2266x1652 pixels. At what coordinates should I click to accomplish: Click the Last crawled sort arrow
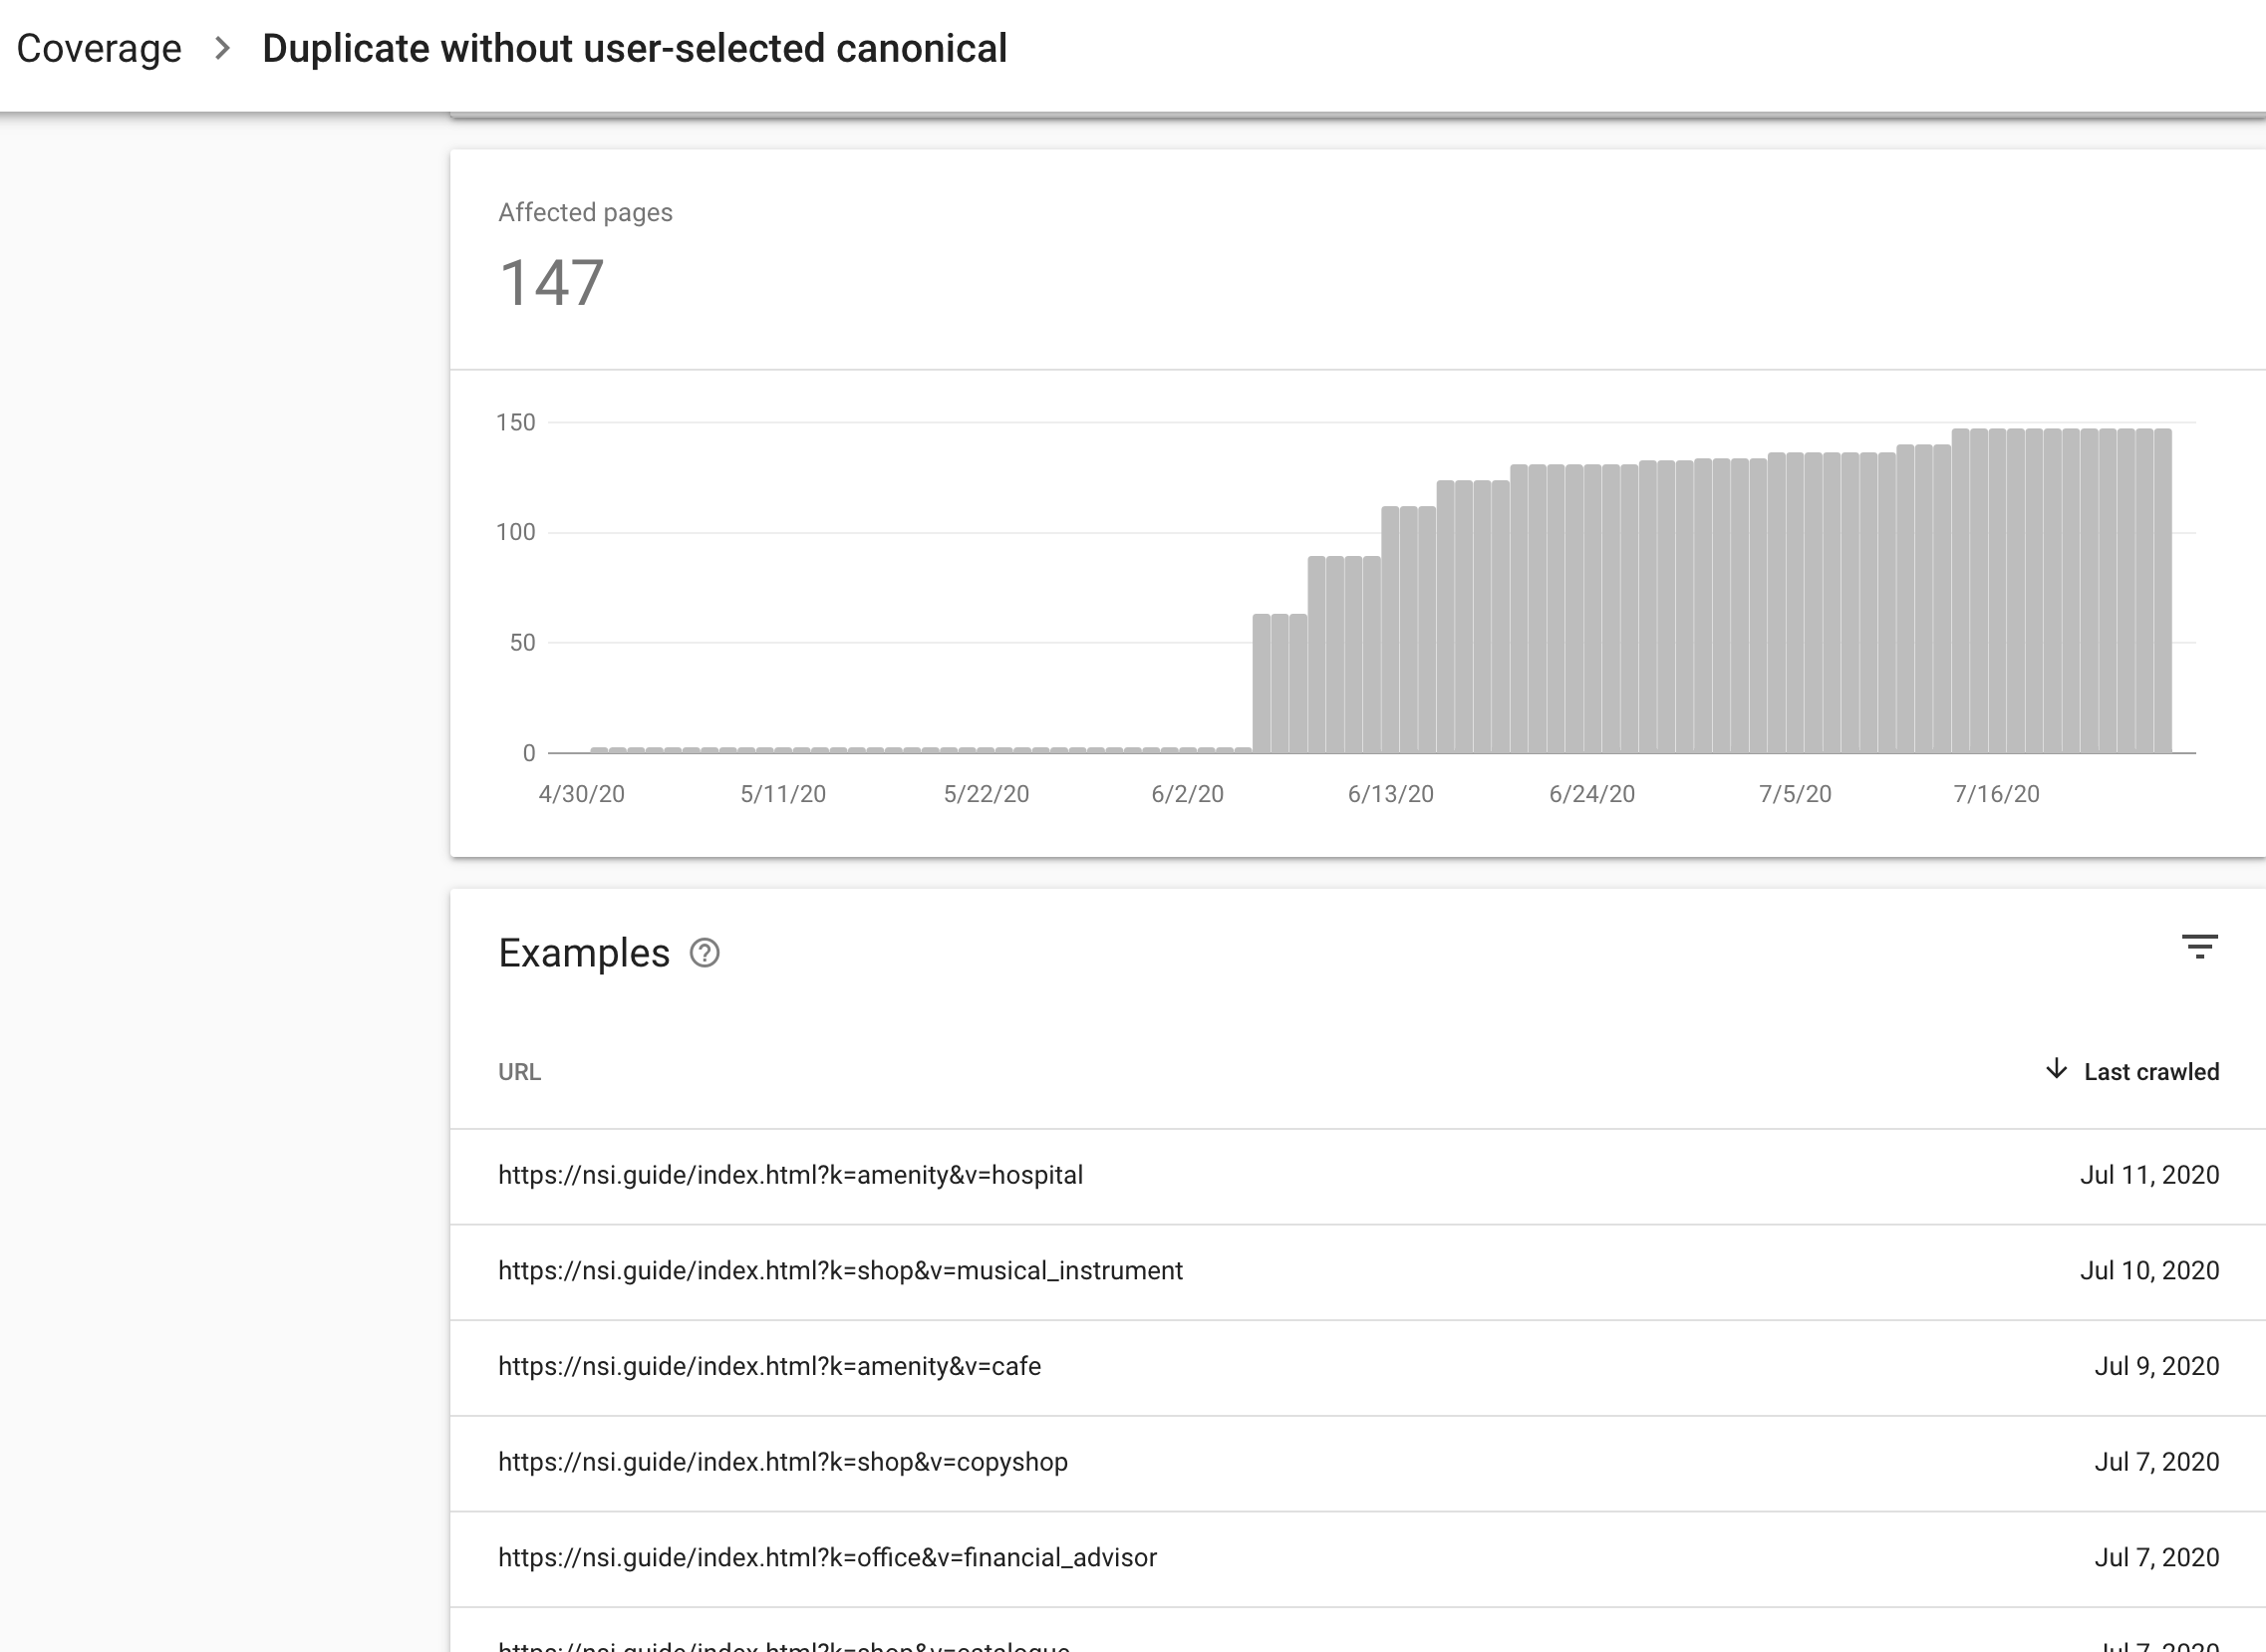[x=2056, y=1069]
